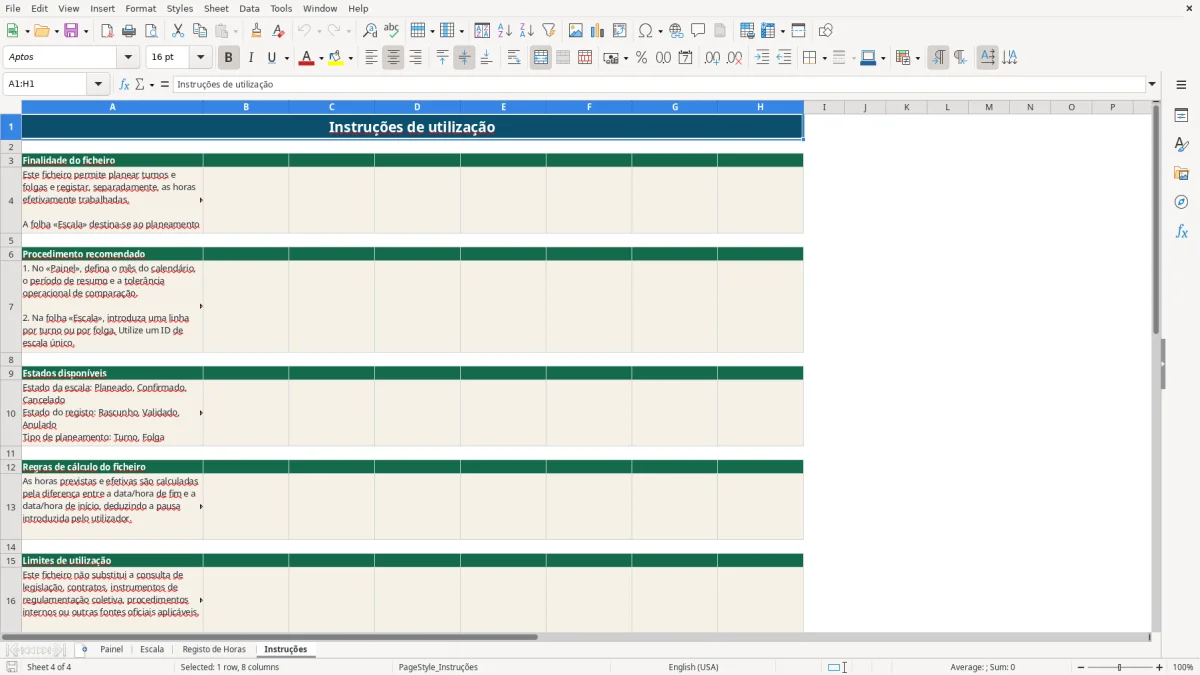Toggle Underline formatting
This screenshot has height=675, width=1200.
click(x=271, y=58)
